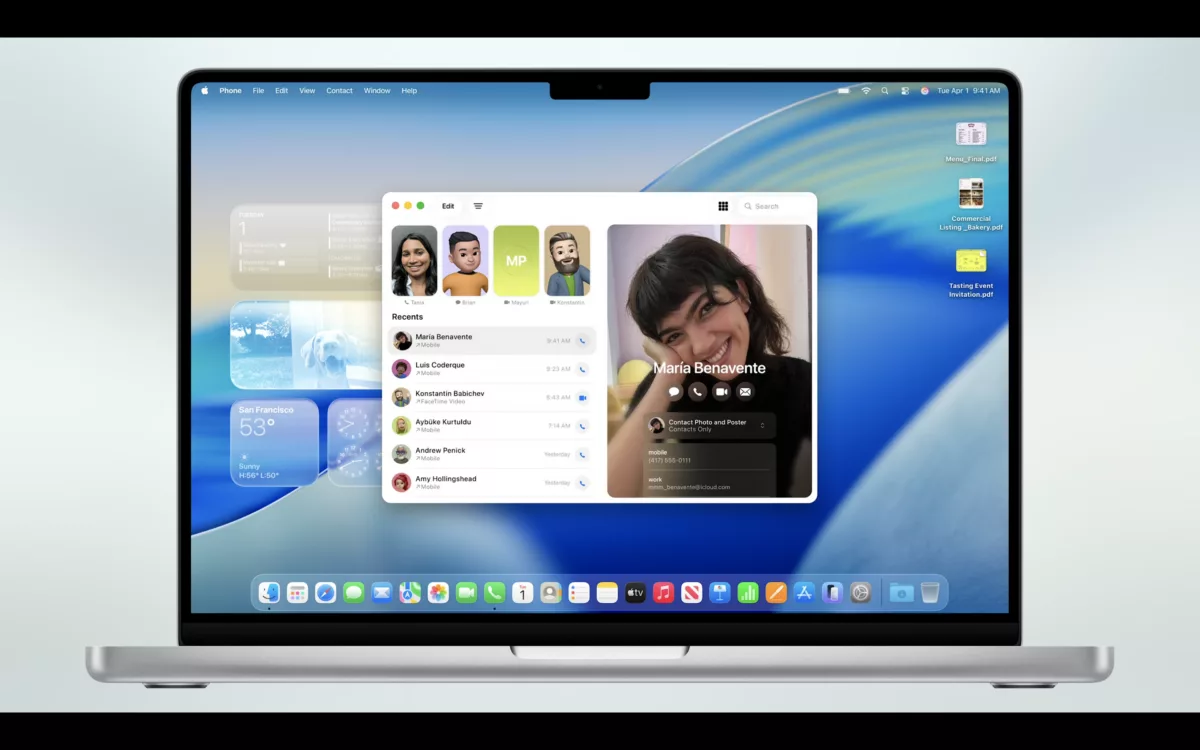Open the Phone menu in the menu bar
Image resolution: width=1200 pixels, height=750 pixels.
[230, 90]
